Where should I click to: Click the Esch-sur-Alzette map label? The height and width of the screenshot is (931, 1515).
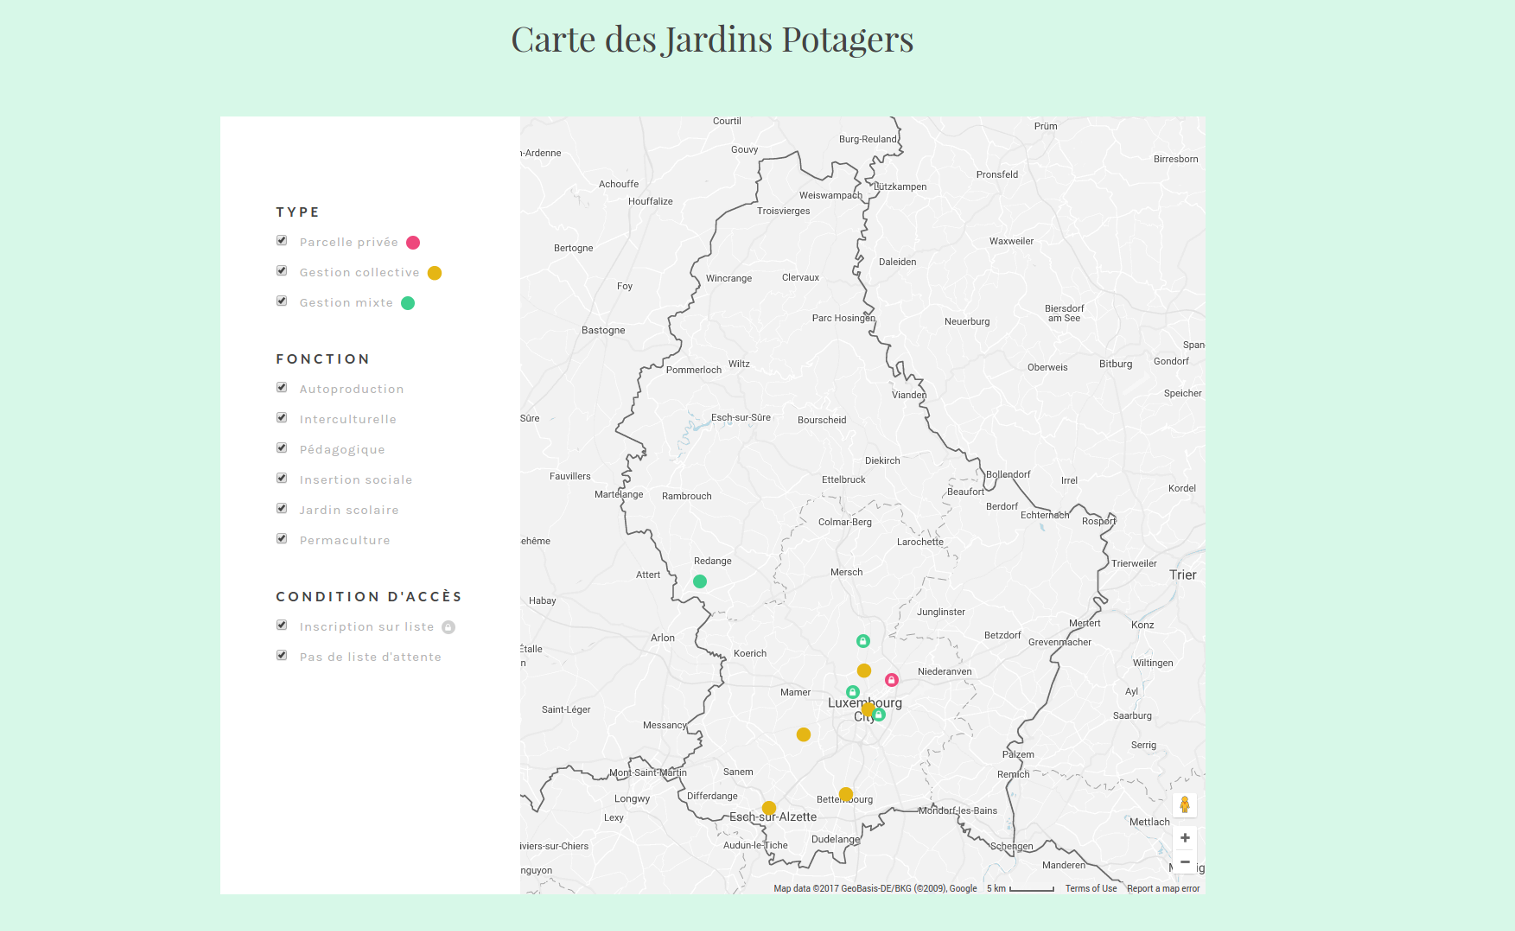pyautogui.click(x=773, y=817)
